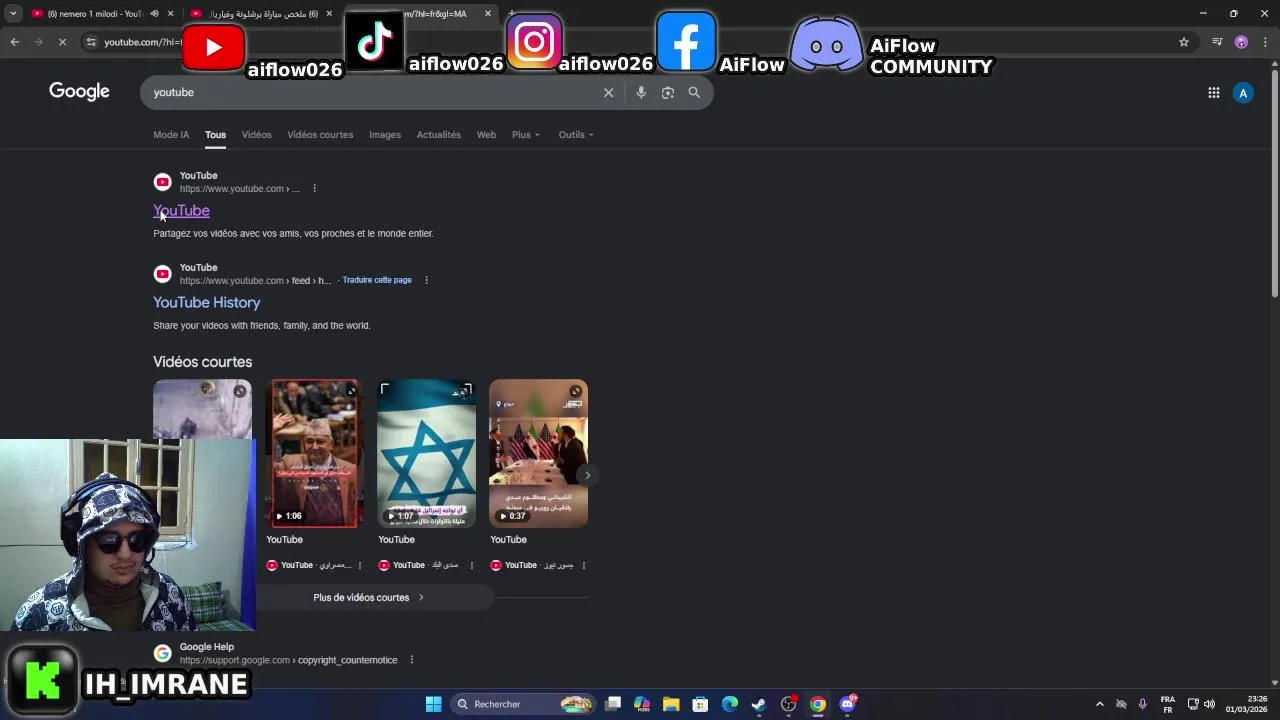
Task: Open options for the 1:06 short video
Action: 360,565
